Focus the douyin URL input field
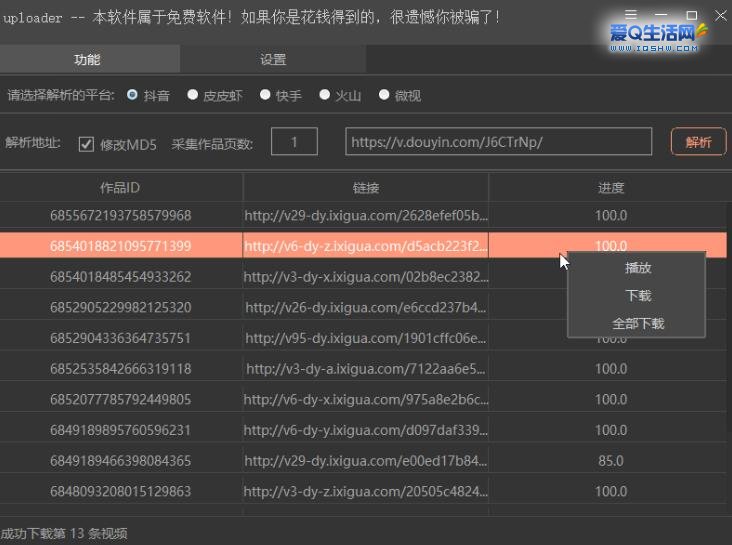This screenshot has height=545, width=732. (499, 142)
